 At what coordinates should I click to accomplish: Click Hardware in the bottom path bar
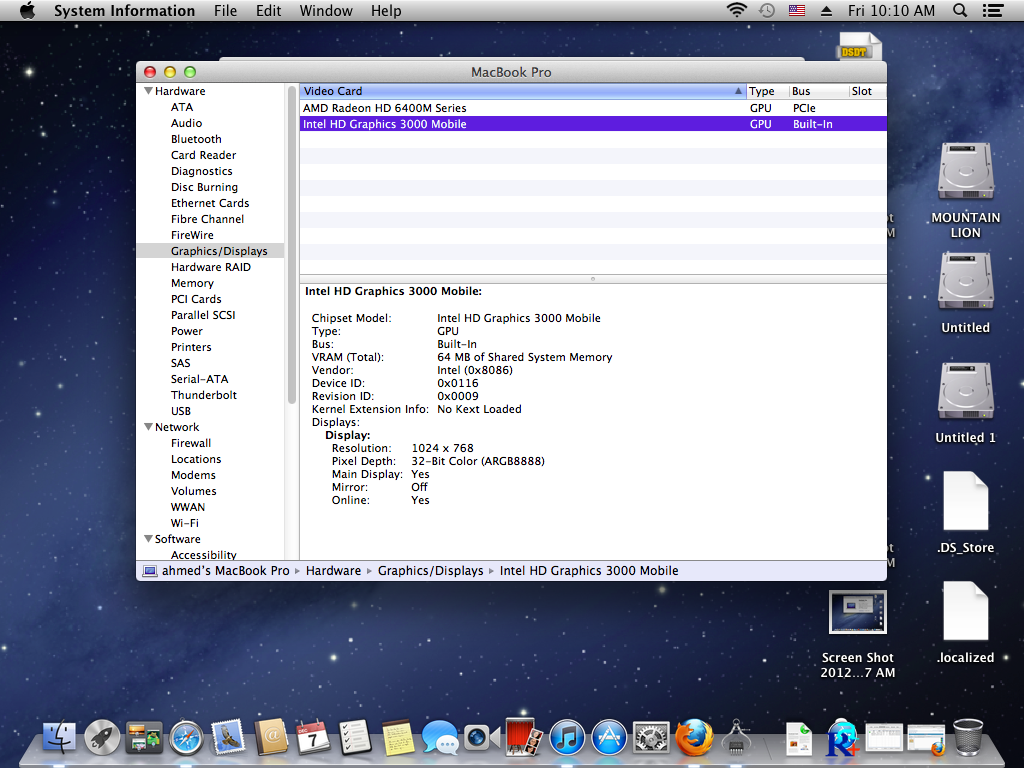click(x=333, y=571)
